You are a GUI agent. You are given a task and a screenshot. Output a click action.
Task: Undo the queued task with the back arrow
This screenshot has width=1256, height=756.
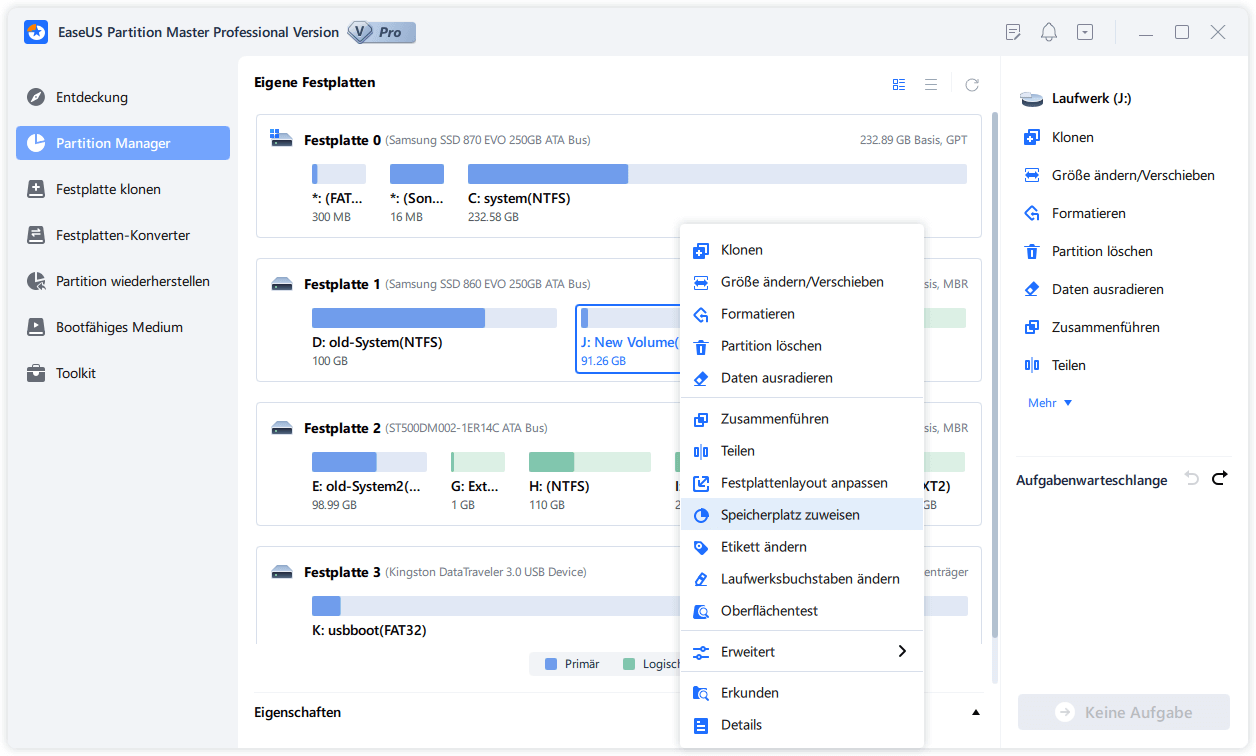[1191, 479]
